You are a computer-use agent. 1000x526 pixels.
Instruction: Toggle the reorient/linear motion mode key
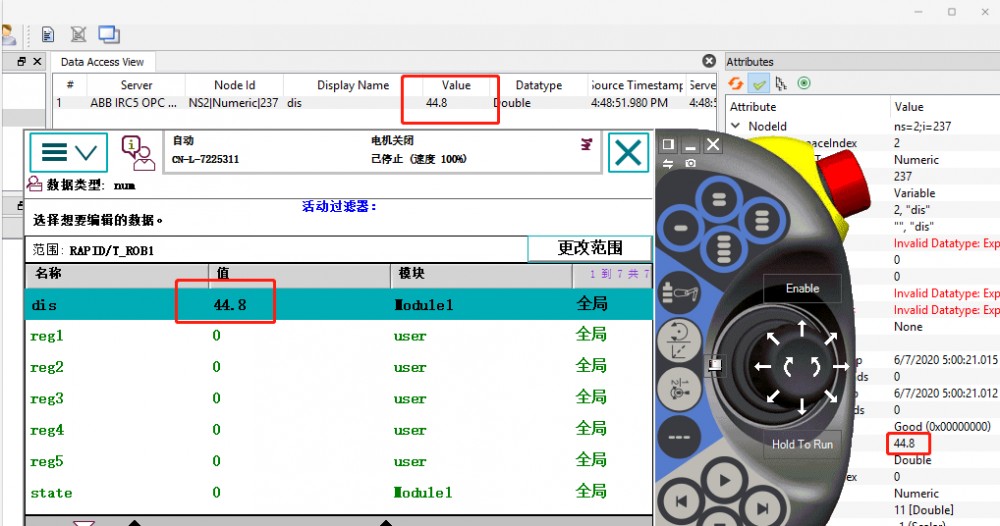[x=679, y=340]
